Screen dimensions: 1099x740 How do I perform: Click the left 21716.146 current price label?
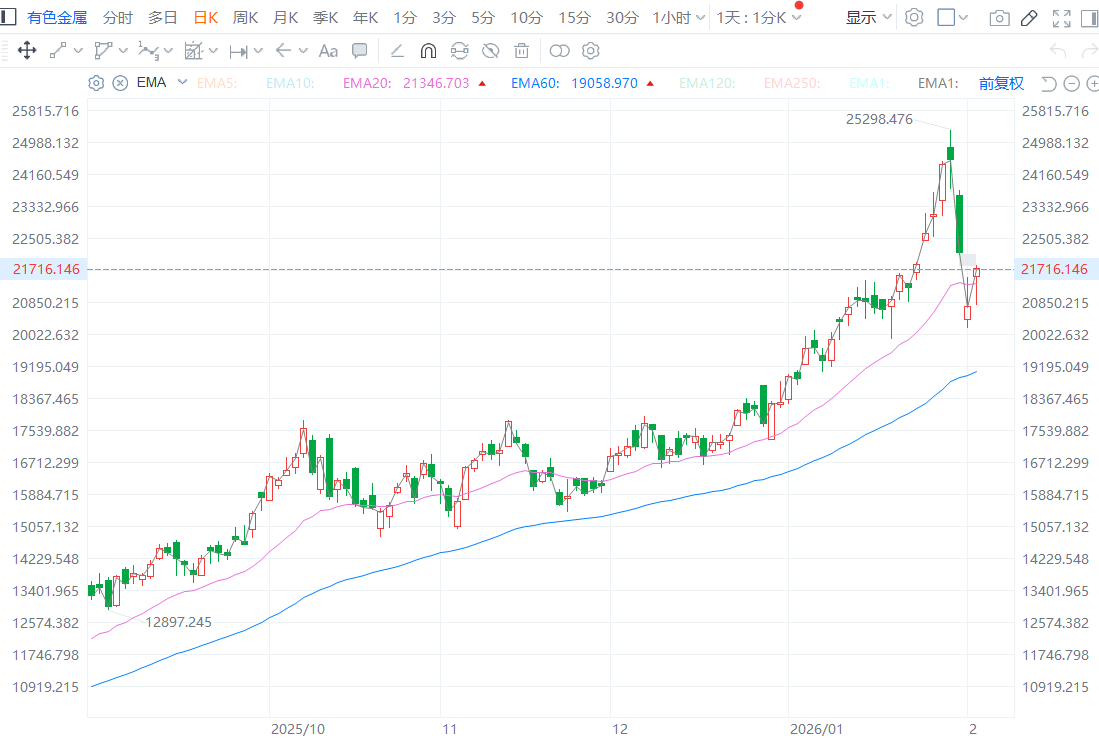pyautogui.click(x=46, y=269)
